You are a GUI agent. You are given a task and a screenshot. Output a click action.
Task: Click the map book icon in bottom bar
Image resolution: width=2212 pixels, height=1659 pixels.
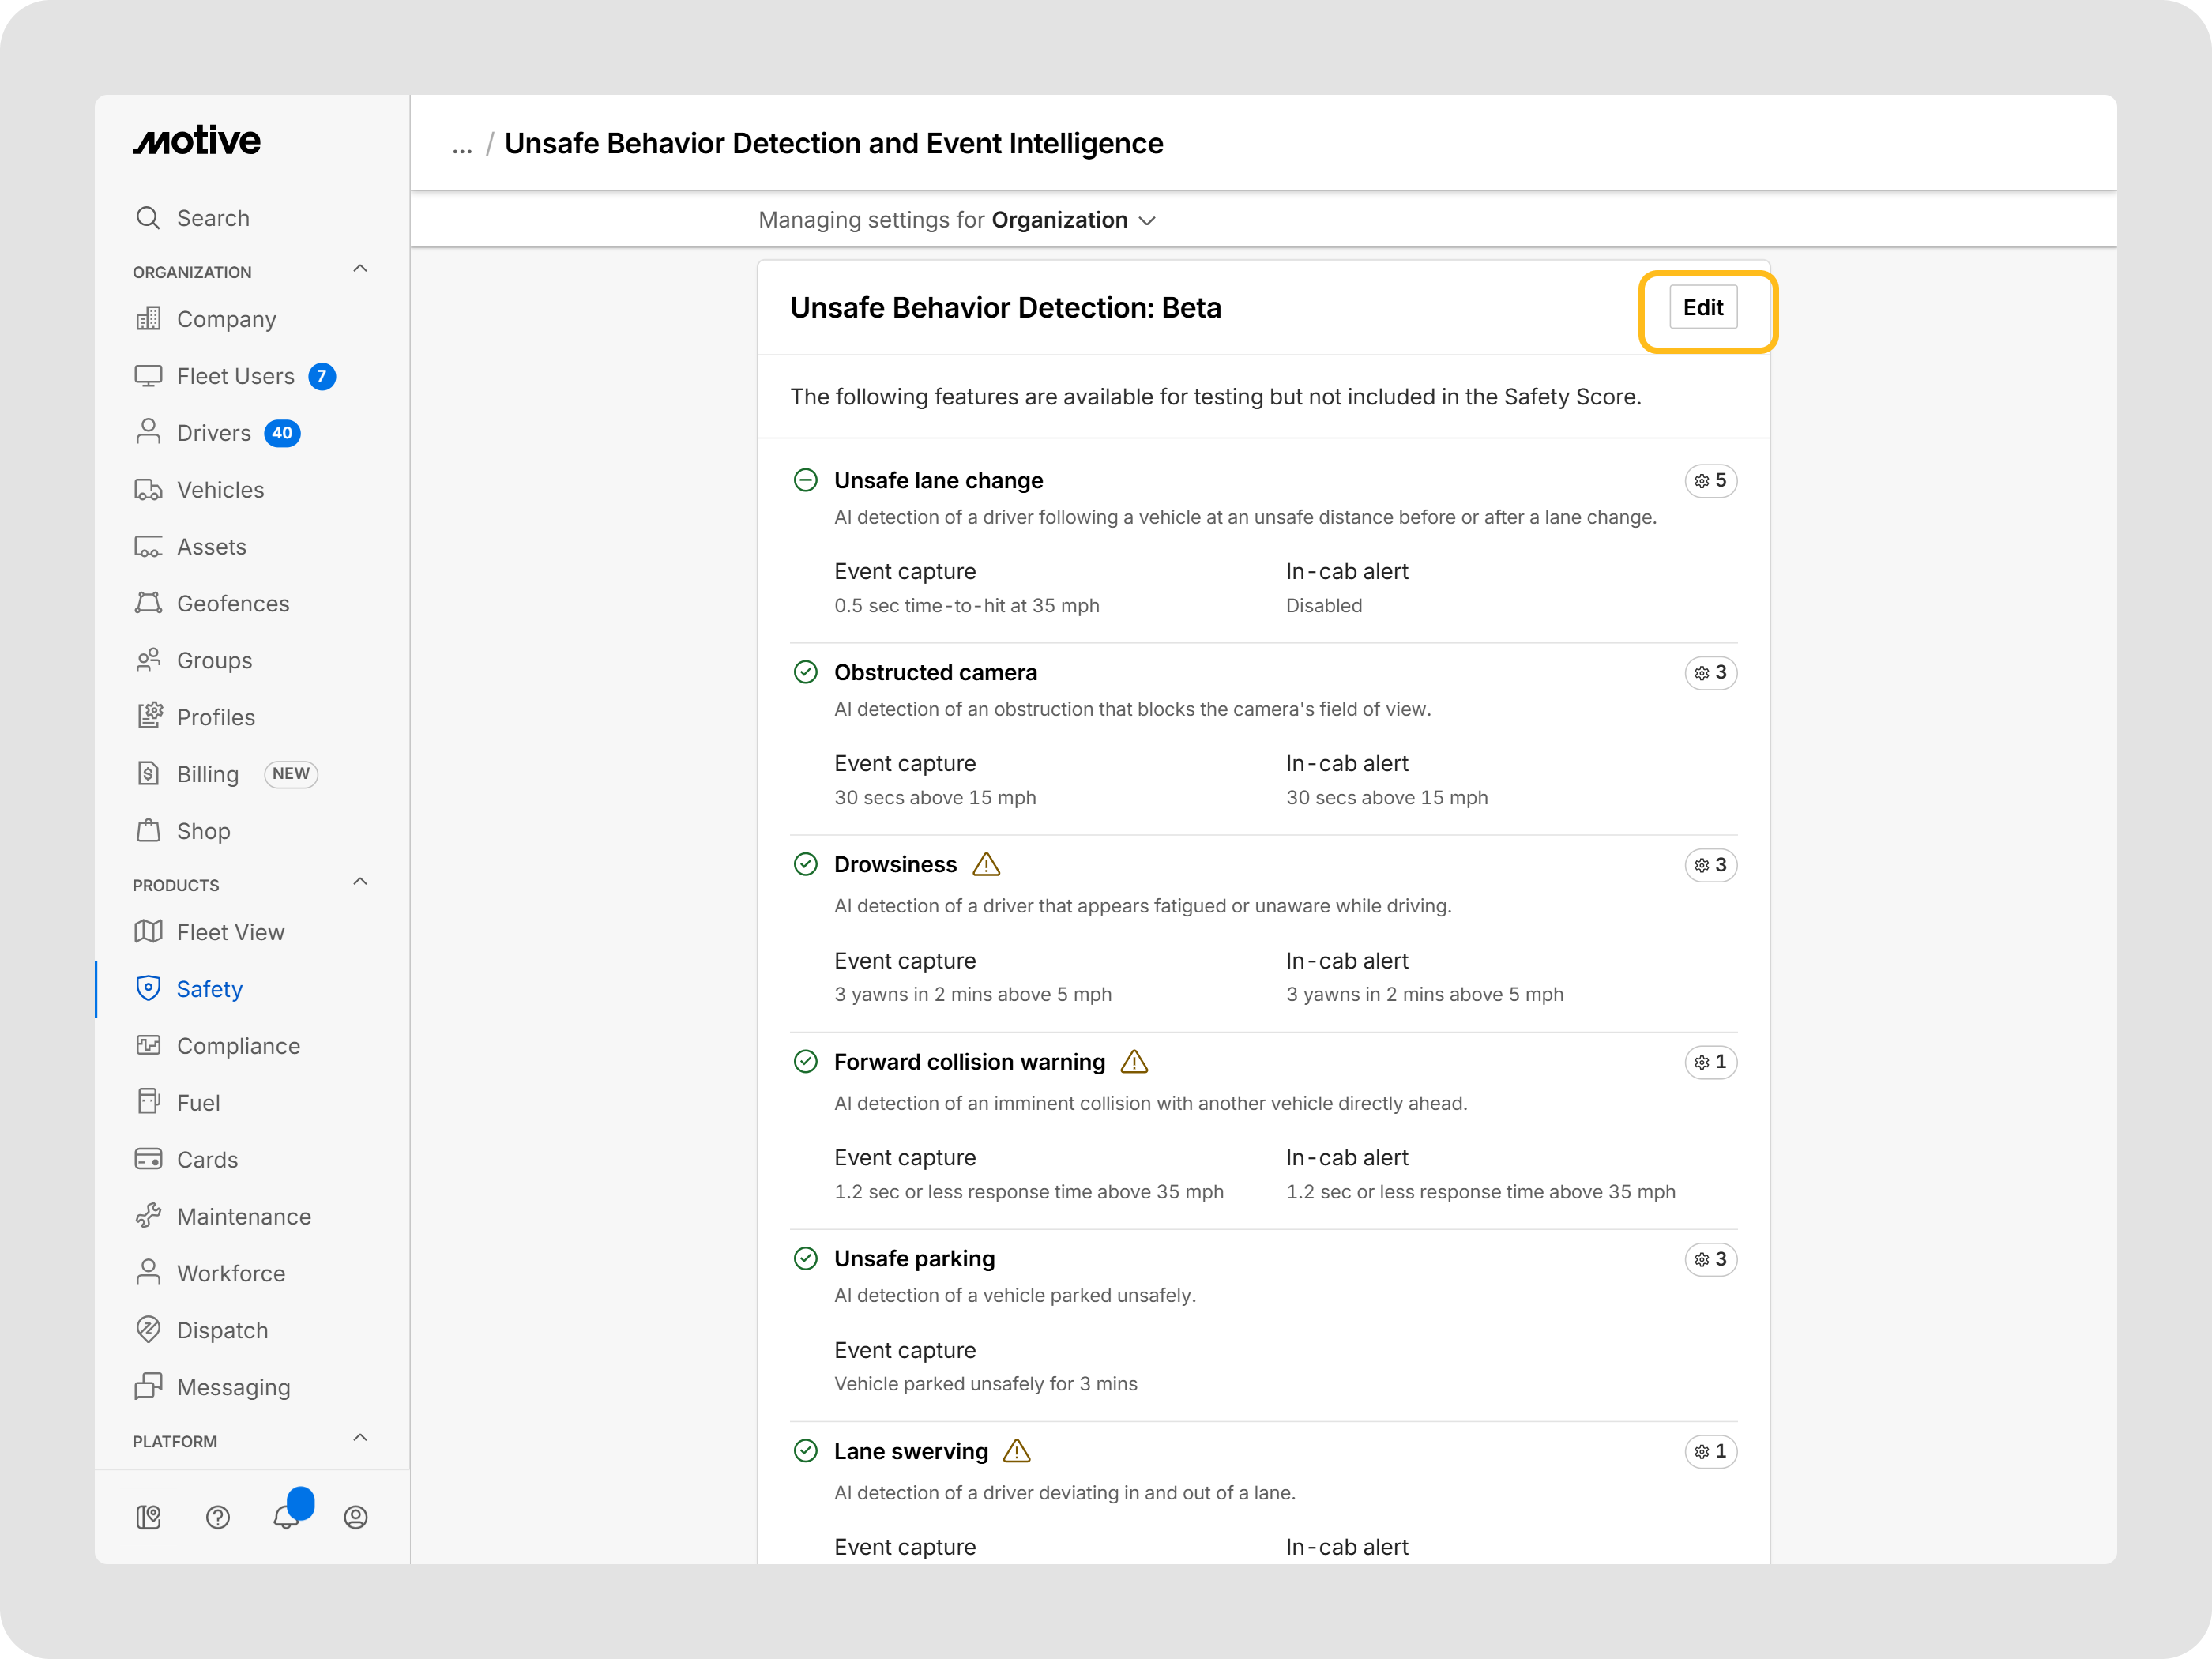pyautogui.click(x=149, y=1517)
